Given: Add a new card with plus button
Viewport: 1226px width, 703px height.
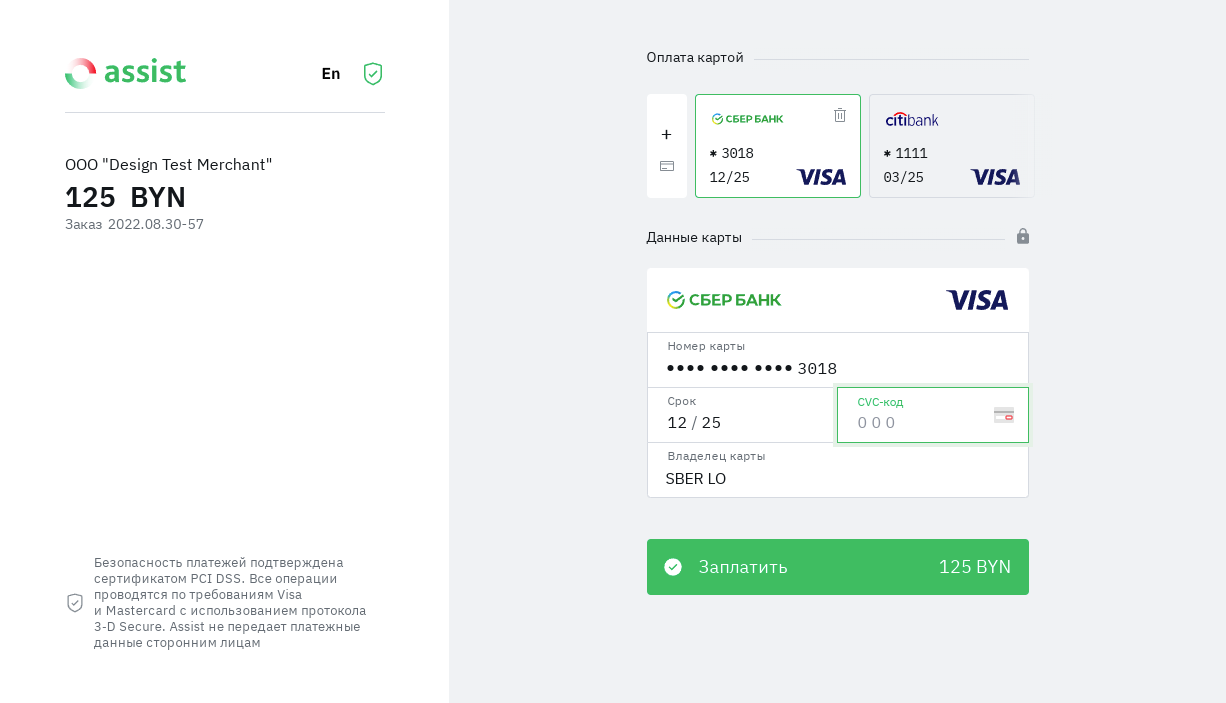Looking at the screenshot, I should 666,135.
